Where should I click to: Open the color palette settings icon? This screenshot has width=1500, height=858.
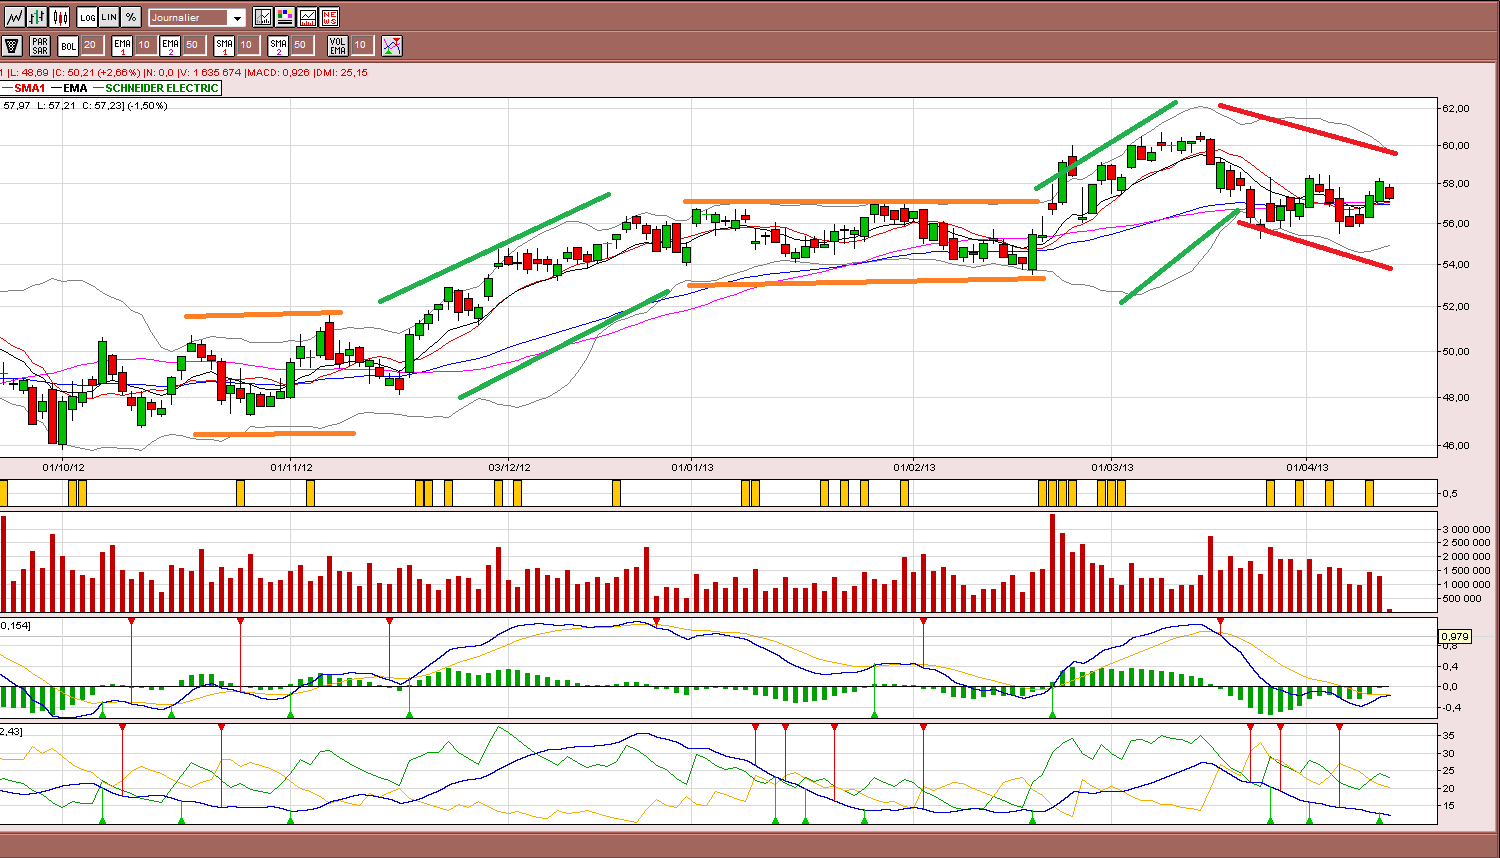285,17
